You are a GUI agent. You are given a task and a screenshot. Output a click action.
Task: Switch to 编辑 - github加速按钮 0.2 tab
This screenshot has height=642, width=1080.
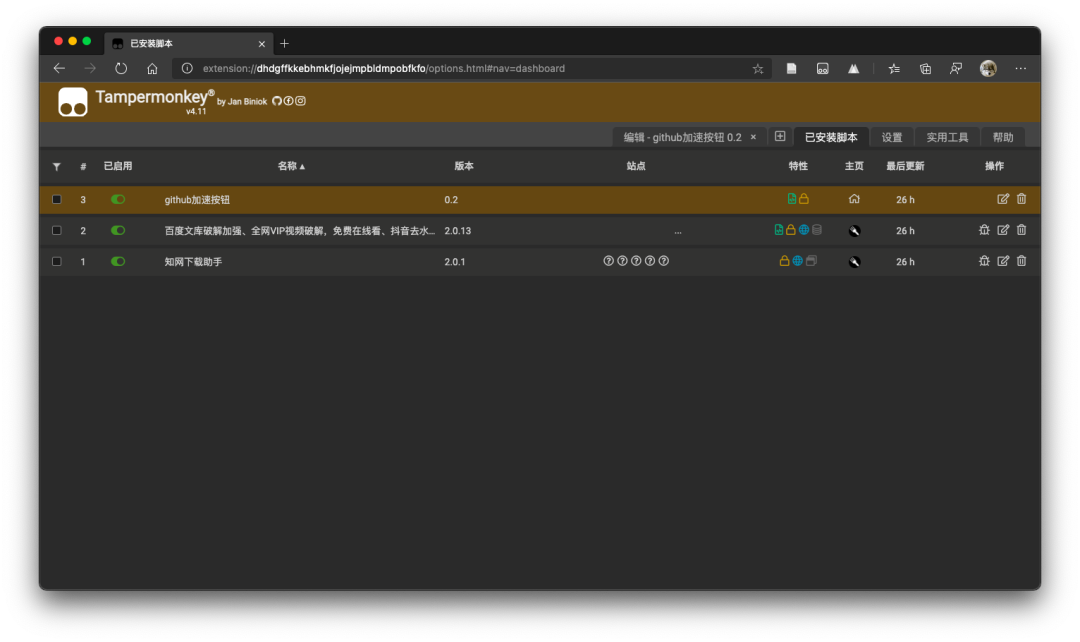[682, 137]
